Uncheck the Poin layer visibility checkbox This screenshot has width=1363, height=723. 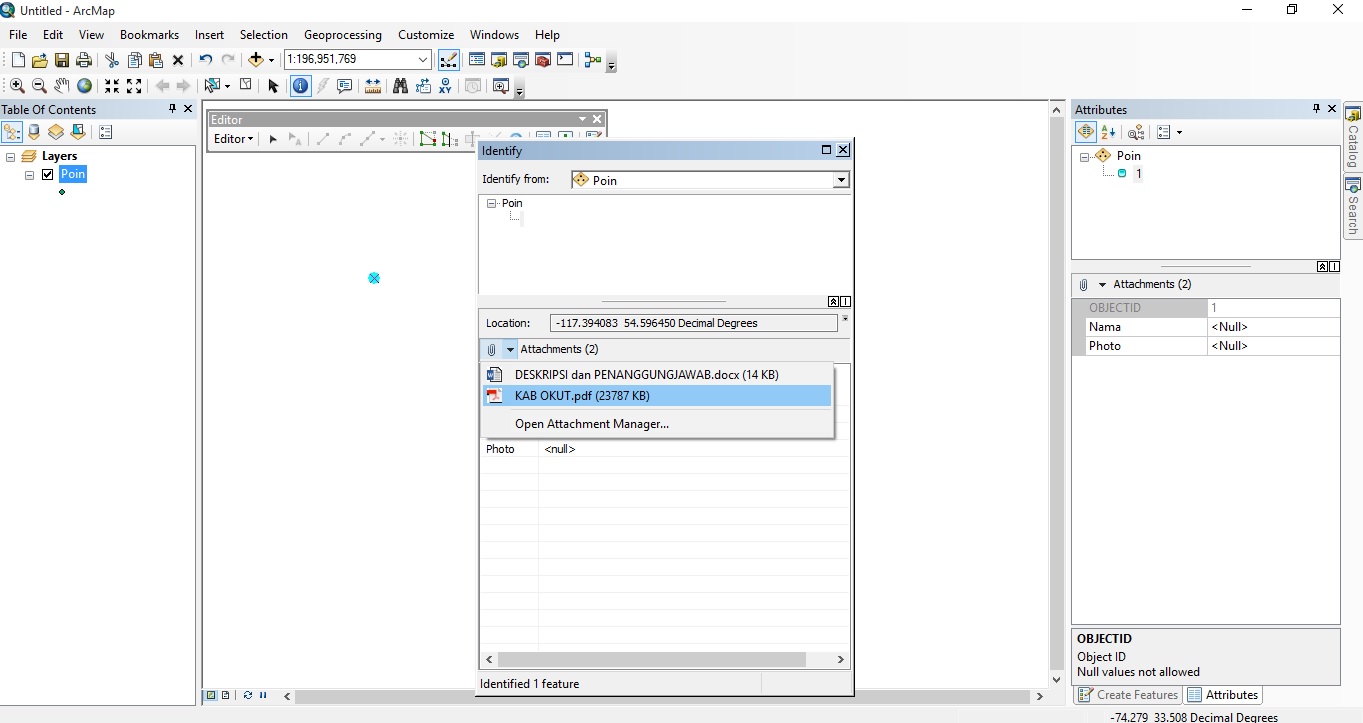click(47, 174)
